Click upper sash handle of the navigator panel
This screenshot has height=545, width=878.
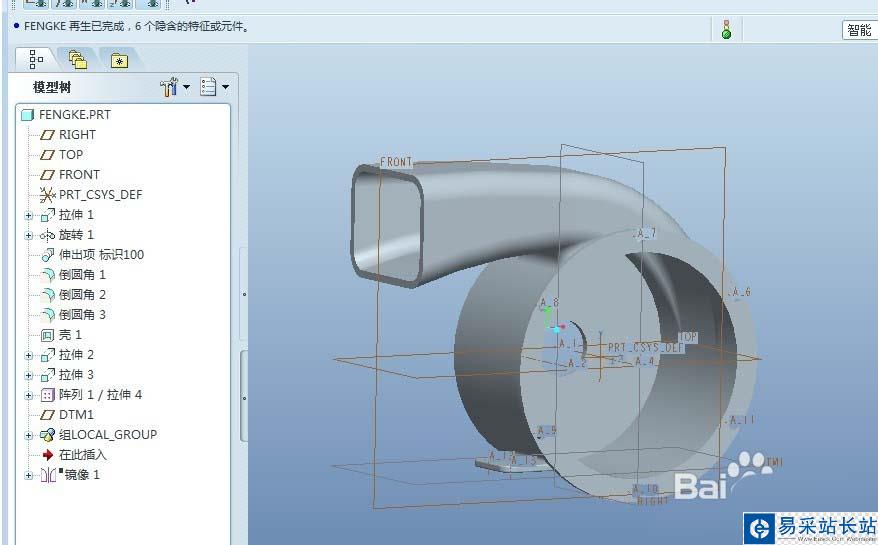244,294
